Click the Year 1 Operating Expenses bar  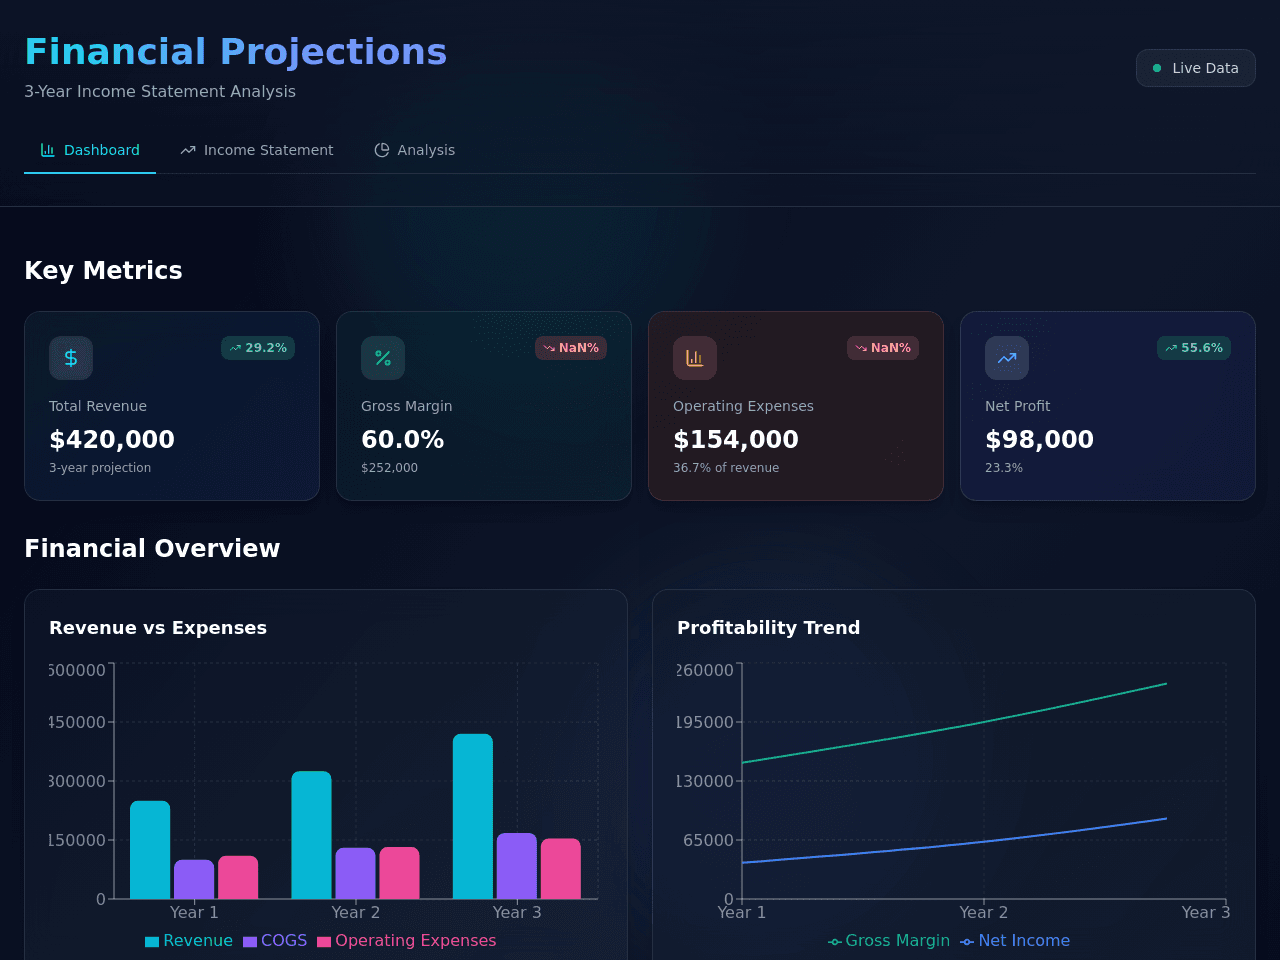pyautogui.click(x=238, y=877)
